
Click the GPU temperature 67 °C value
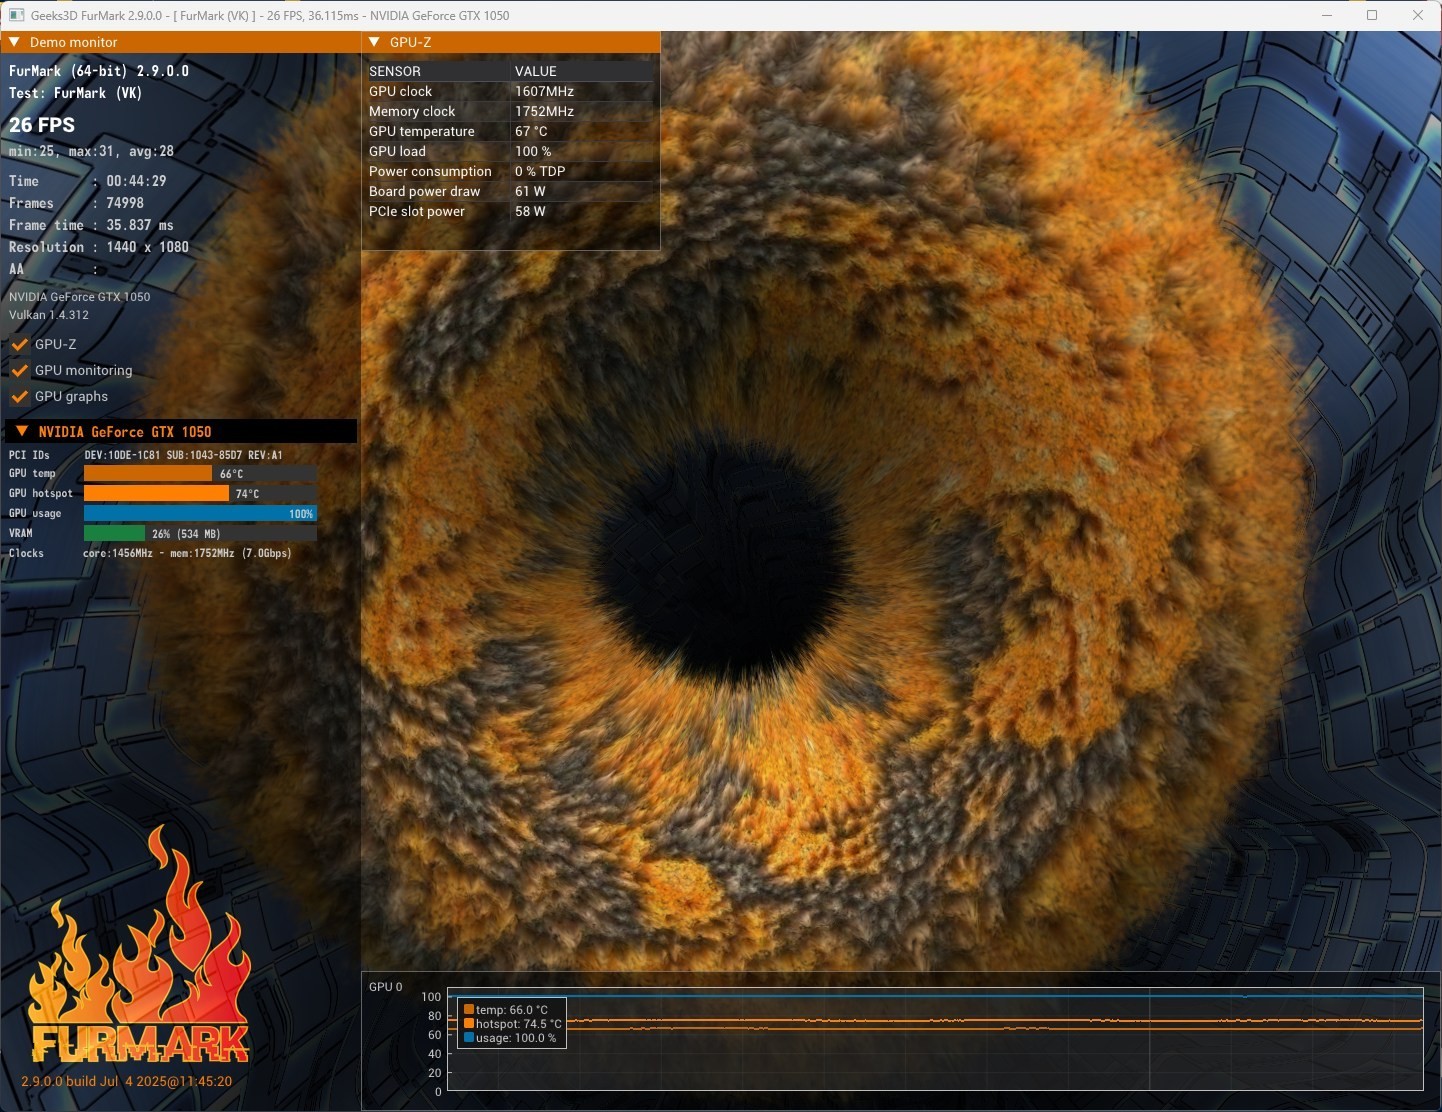tap(531, 131)
